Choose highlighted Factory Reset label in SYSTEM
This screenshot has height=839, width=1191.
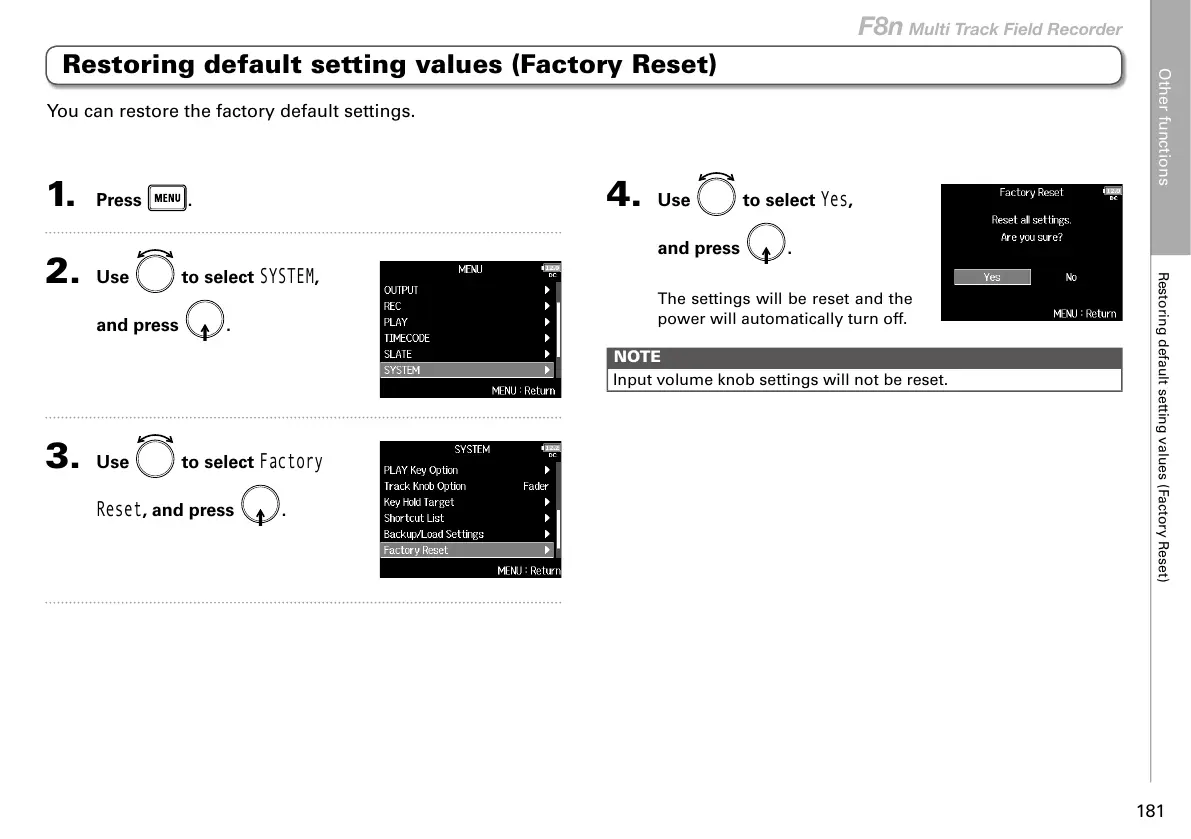click(x=415, y=550)
